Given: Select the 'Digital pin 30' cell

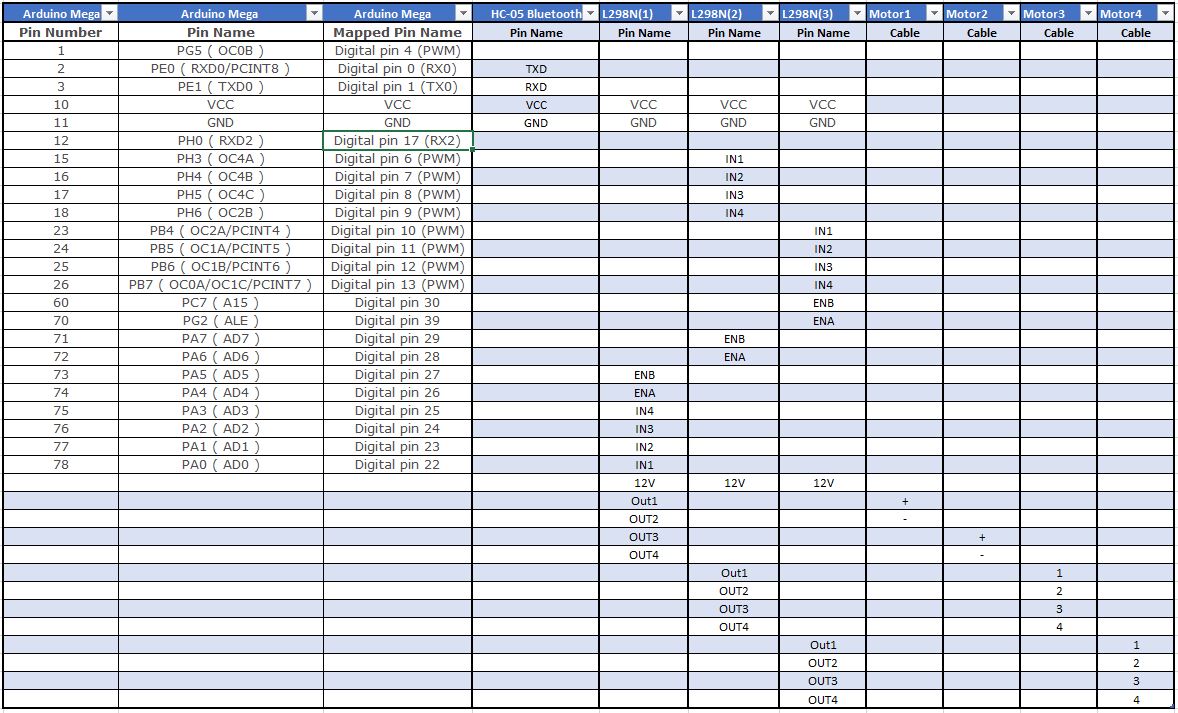Looking at the screenshot, I should (398, 303).
